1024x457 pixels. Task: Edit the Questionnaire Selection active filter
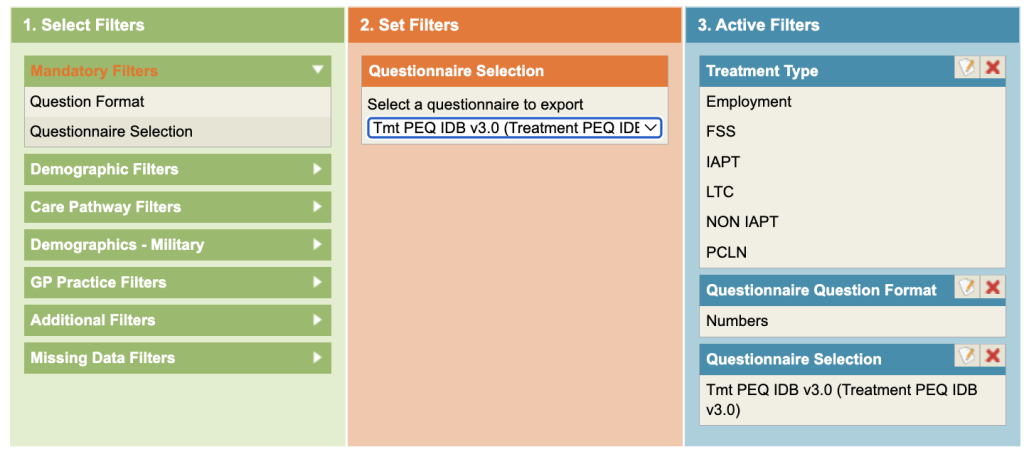[x=966, y=356]
